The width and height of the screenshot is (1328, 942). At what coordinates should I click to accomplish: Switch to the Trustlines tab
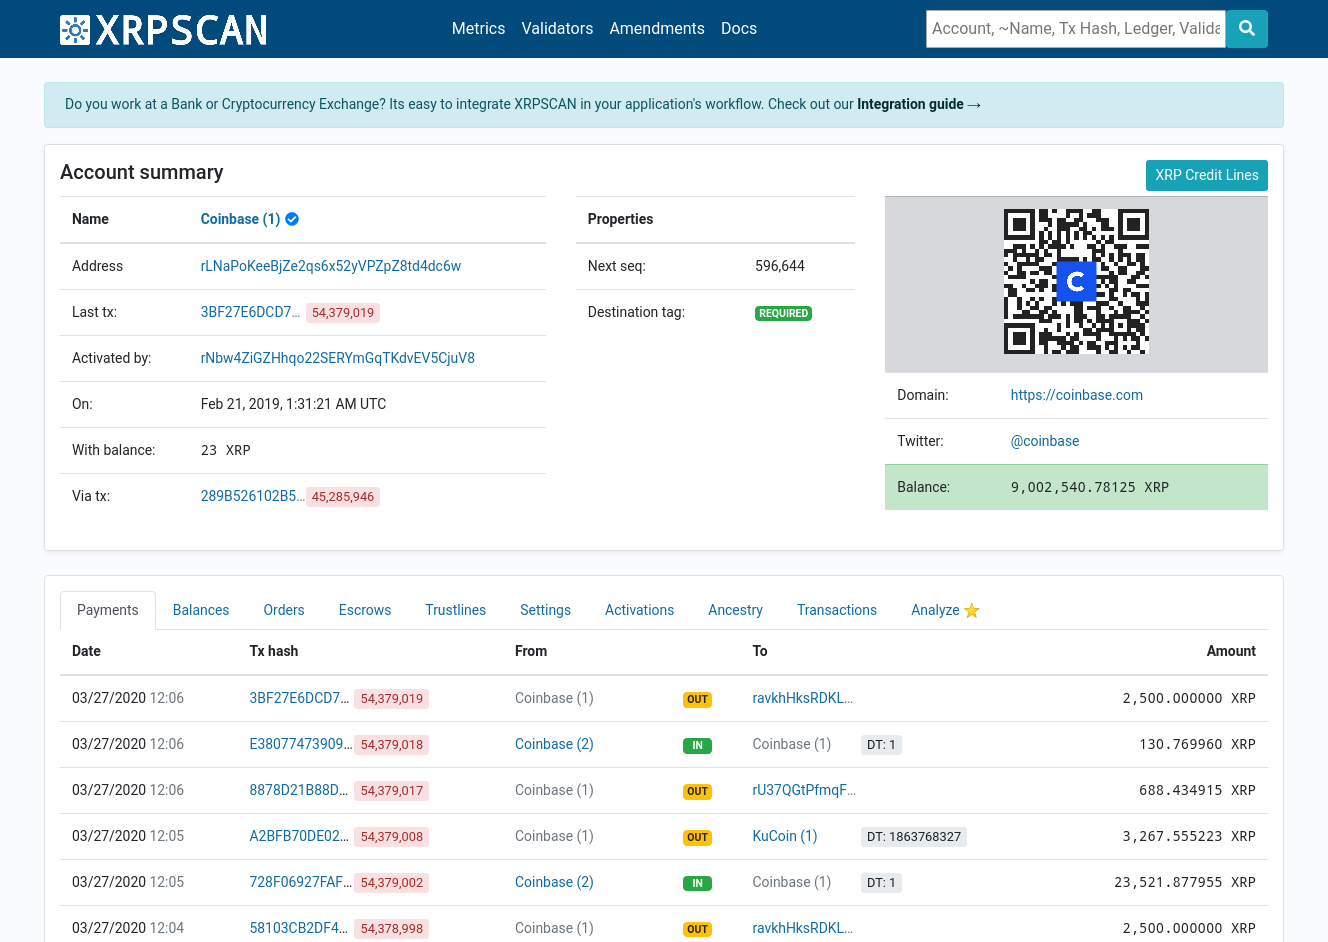coord(455,609)
